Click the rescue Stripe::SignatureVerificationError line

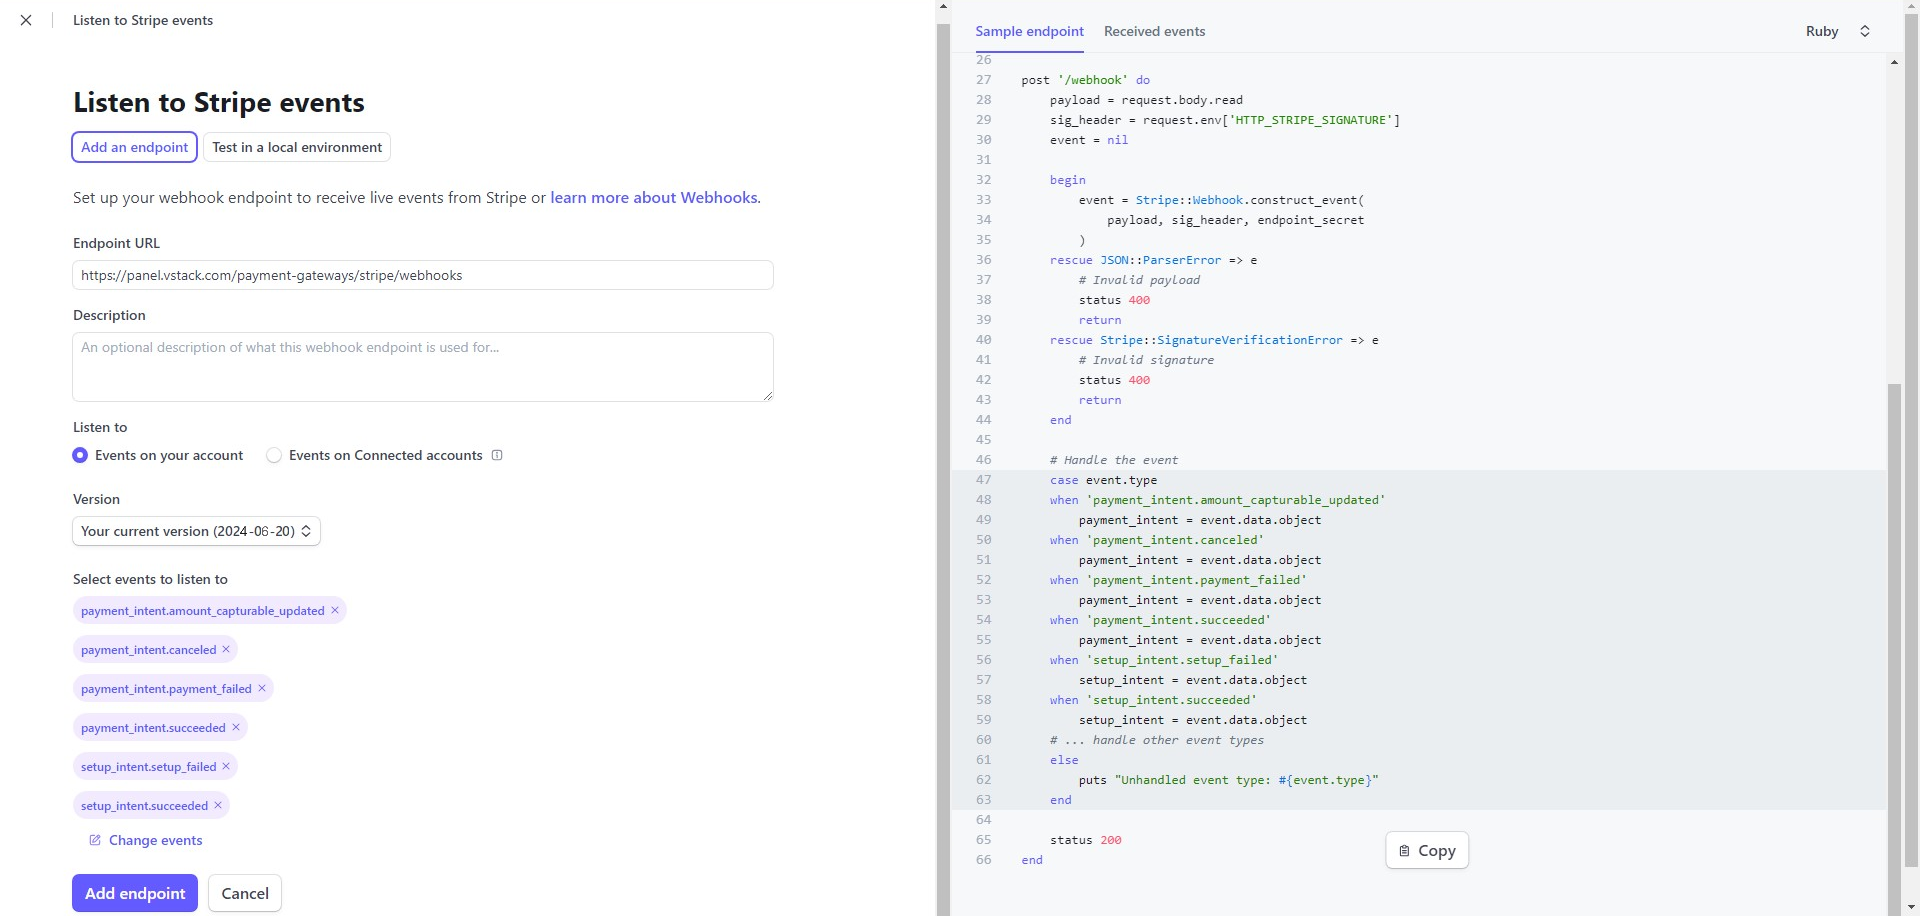pos(1214,340)
